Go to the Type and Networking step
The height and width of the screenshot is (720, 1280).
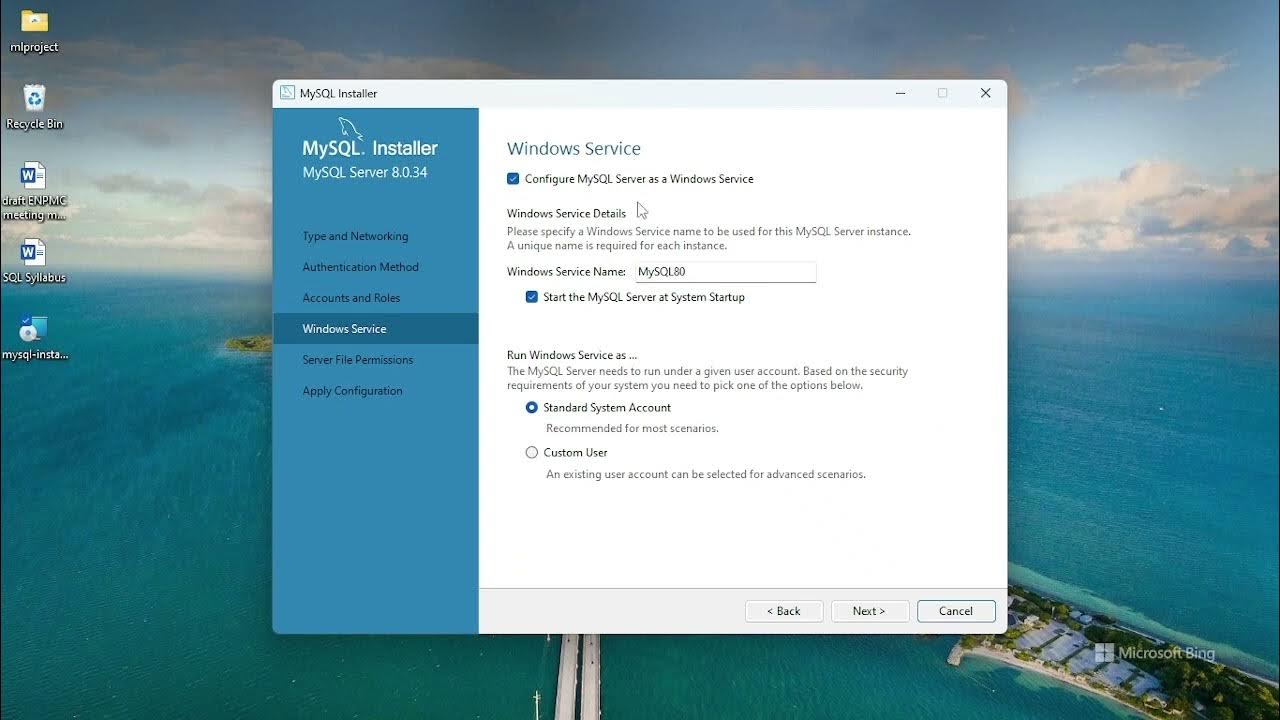click(355, 237)
